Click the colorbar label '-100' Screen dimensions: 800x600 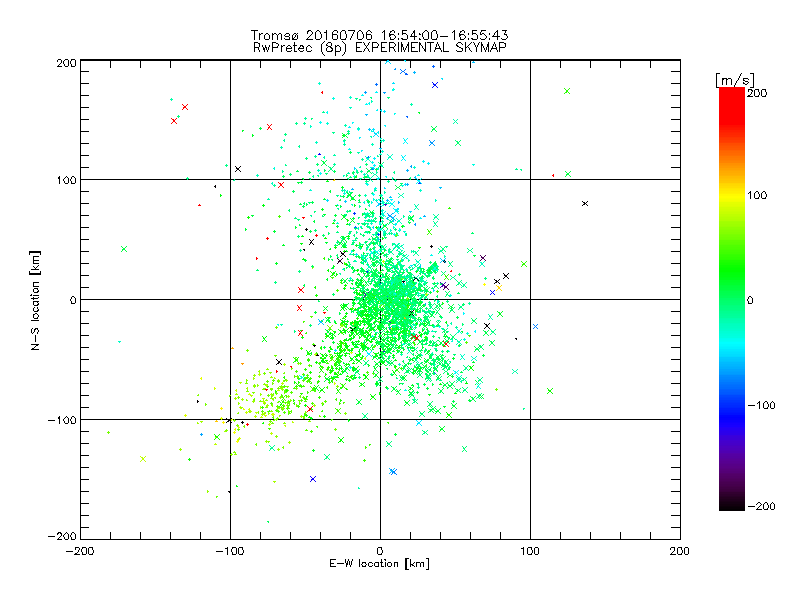pos(761,405)
